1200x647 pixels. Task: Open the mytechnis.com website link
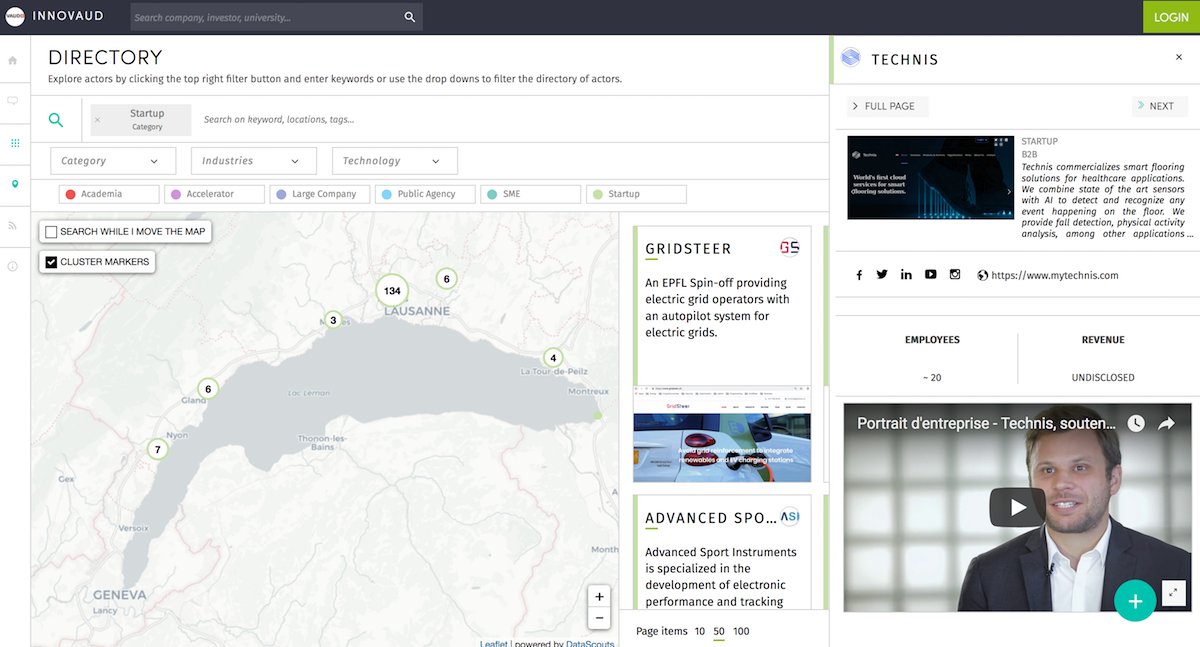click(1054, 275)
